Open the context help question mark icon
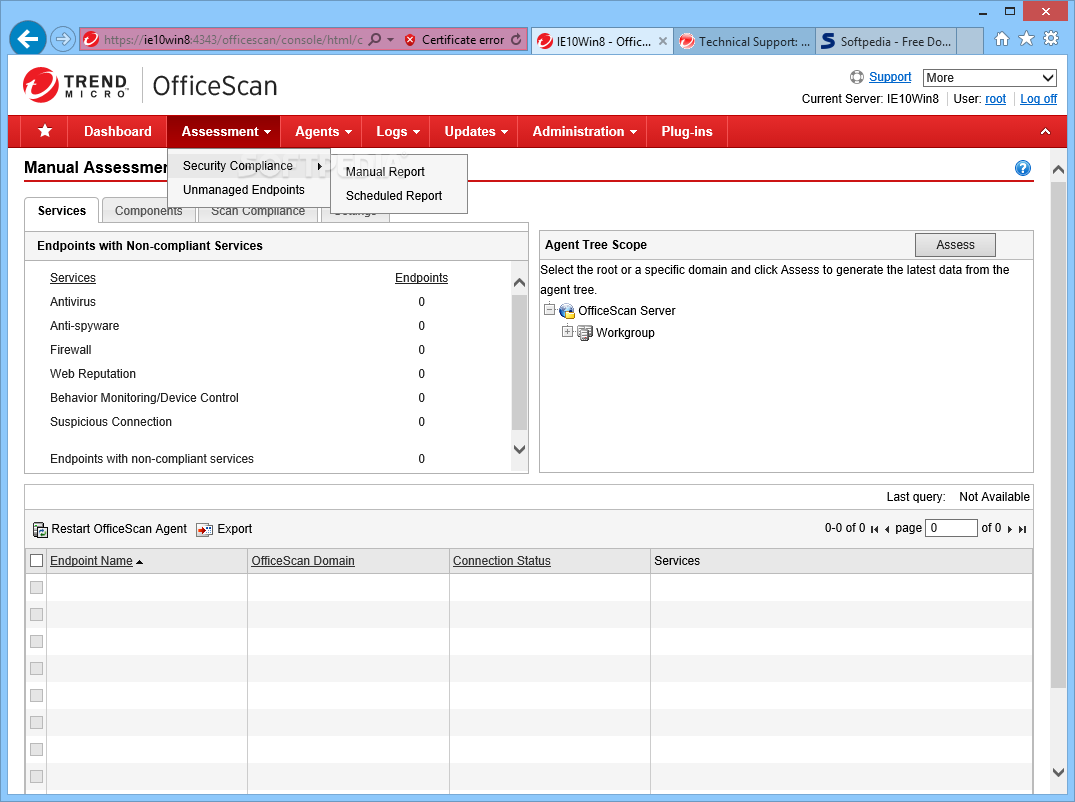This screenshot has height=802, width=1075. 1022,168
